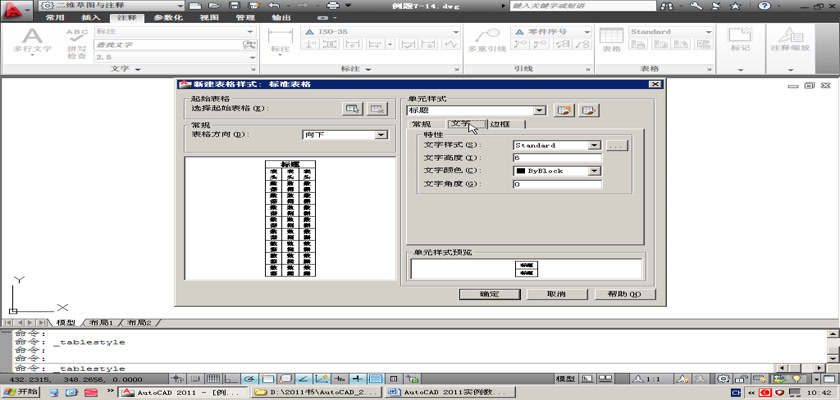
Task: Toggle quick properties in status bar
Action: [393, 379]
